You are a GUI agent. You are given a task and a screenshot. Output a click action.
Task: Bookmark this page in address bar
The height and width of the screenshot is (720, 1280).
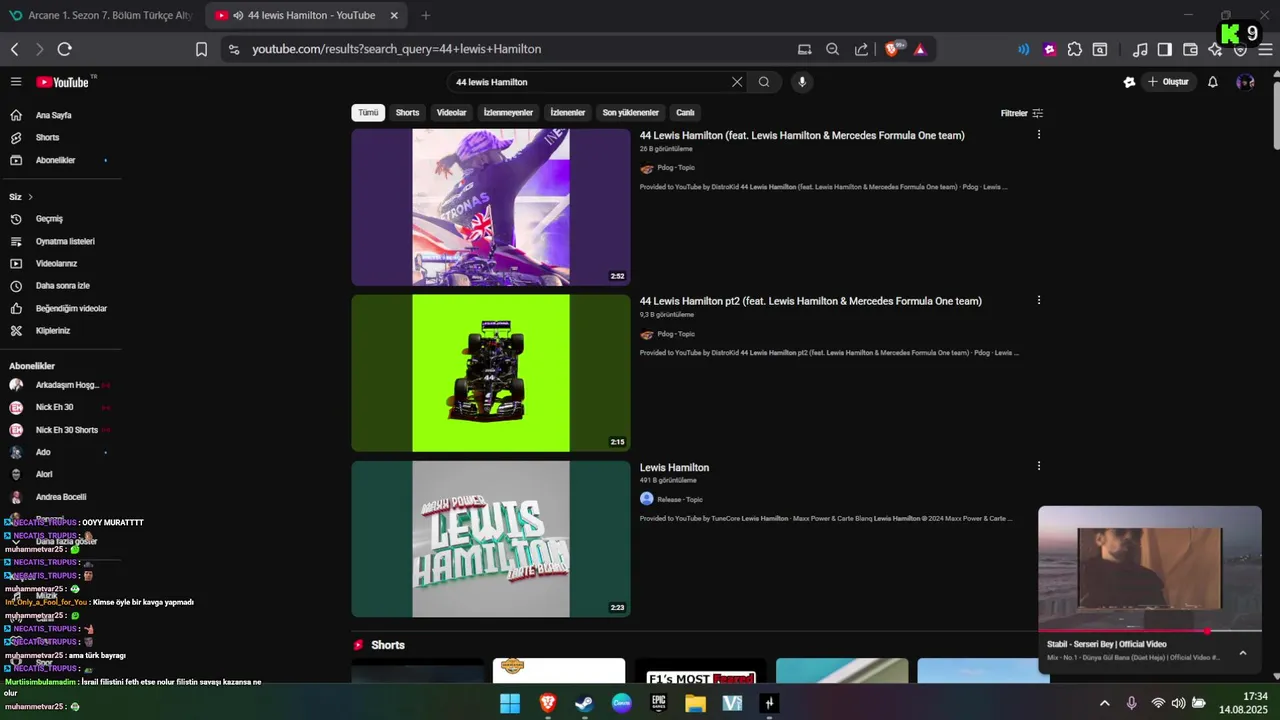(x=201, y=49)
